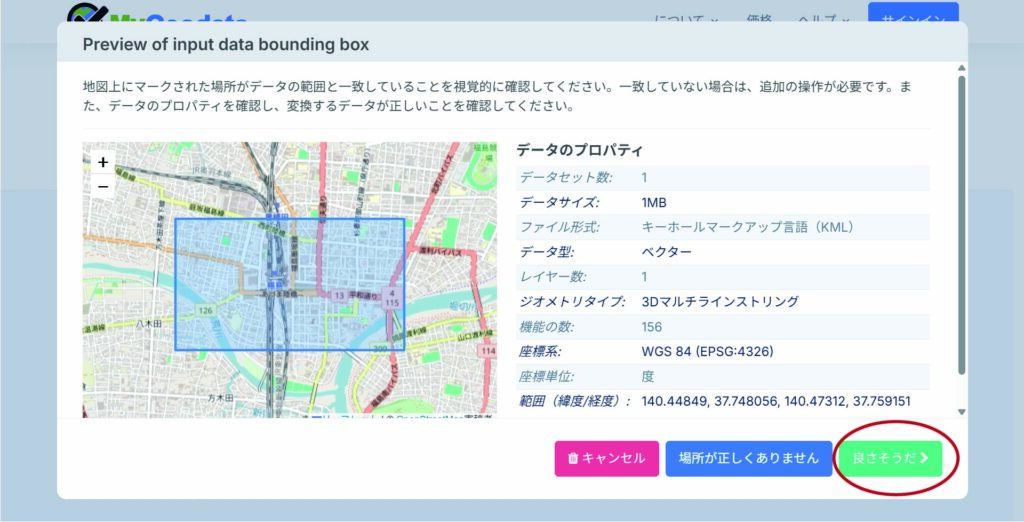1024x522 pixels.
Task: Click the chevron arrow on 良さそうだ button
Action: click(x=924, y=458)
